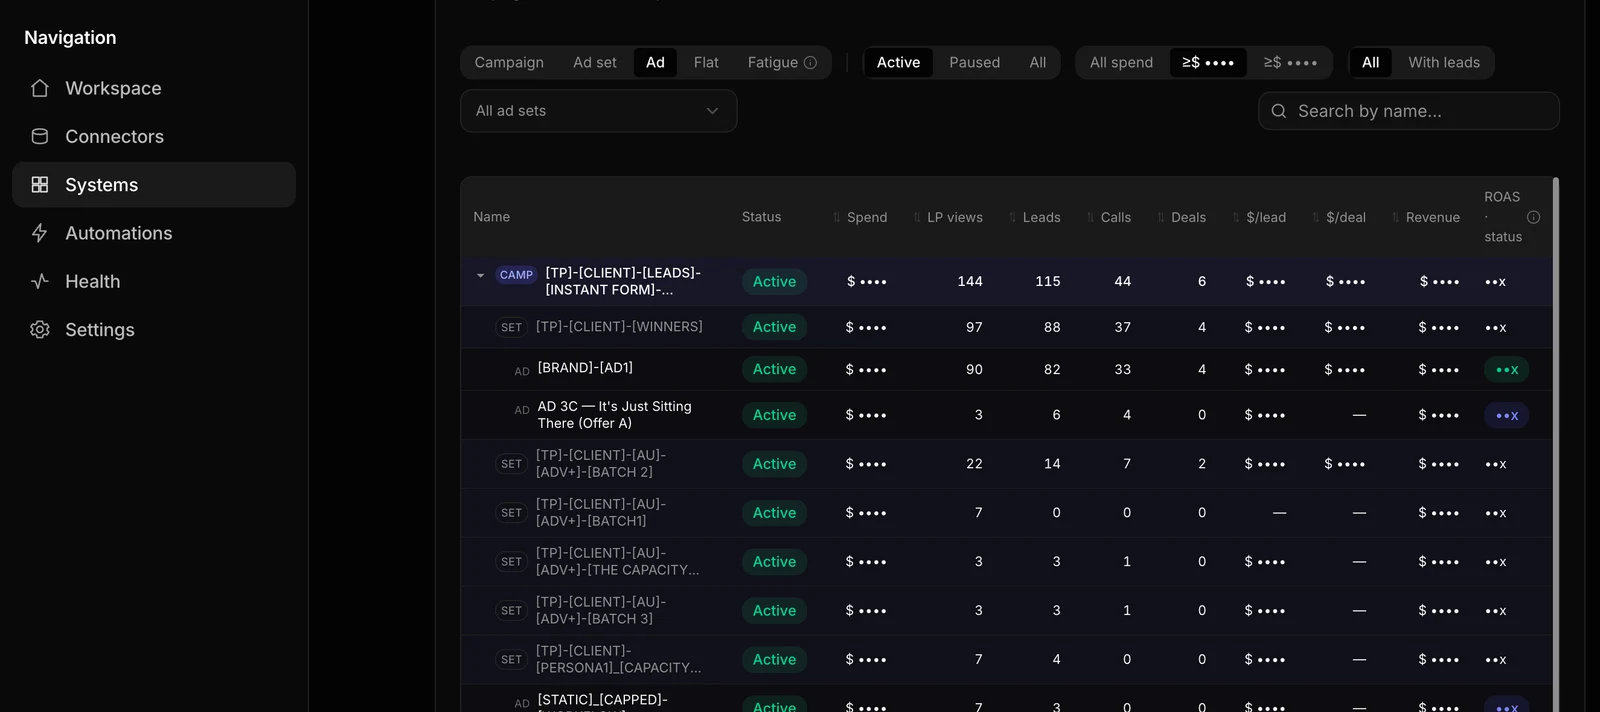Screen dimensions: 1600x712
Task: Sort by Leads column
Action: click(1035, 217)
